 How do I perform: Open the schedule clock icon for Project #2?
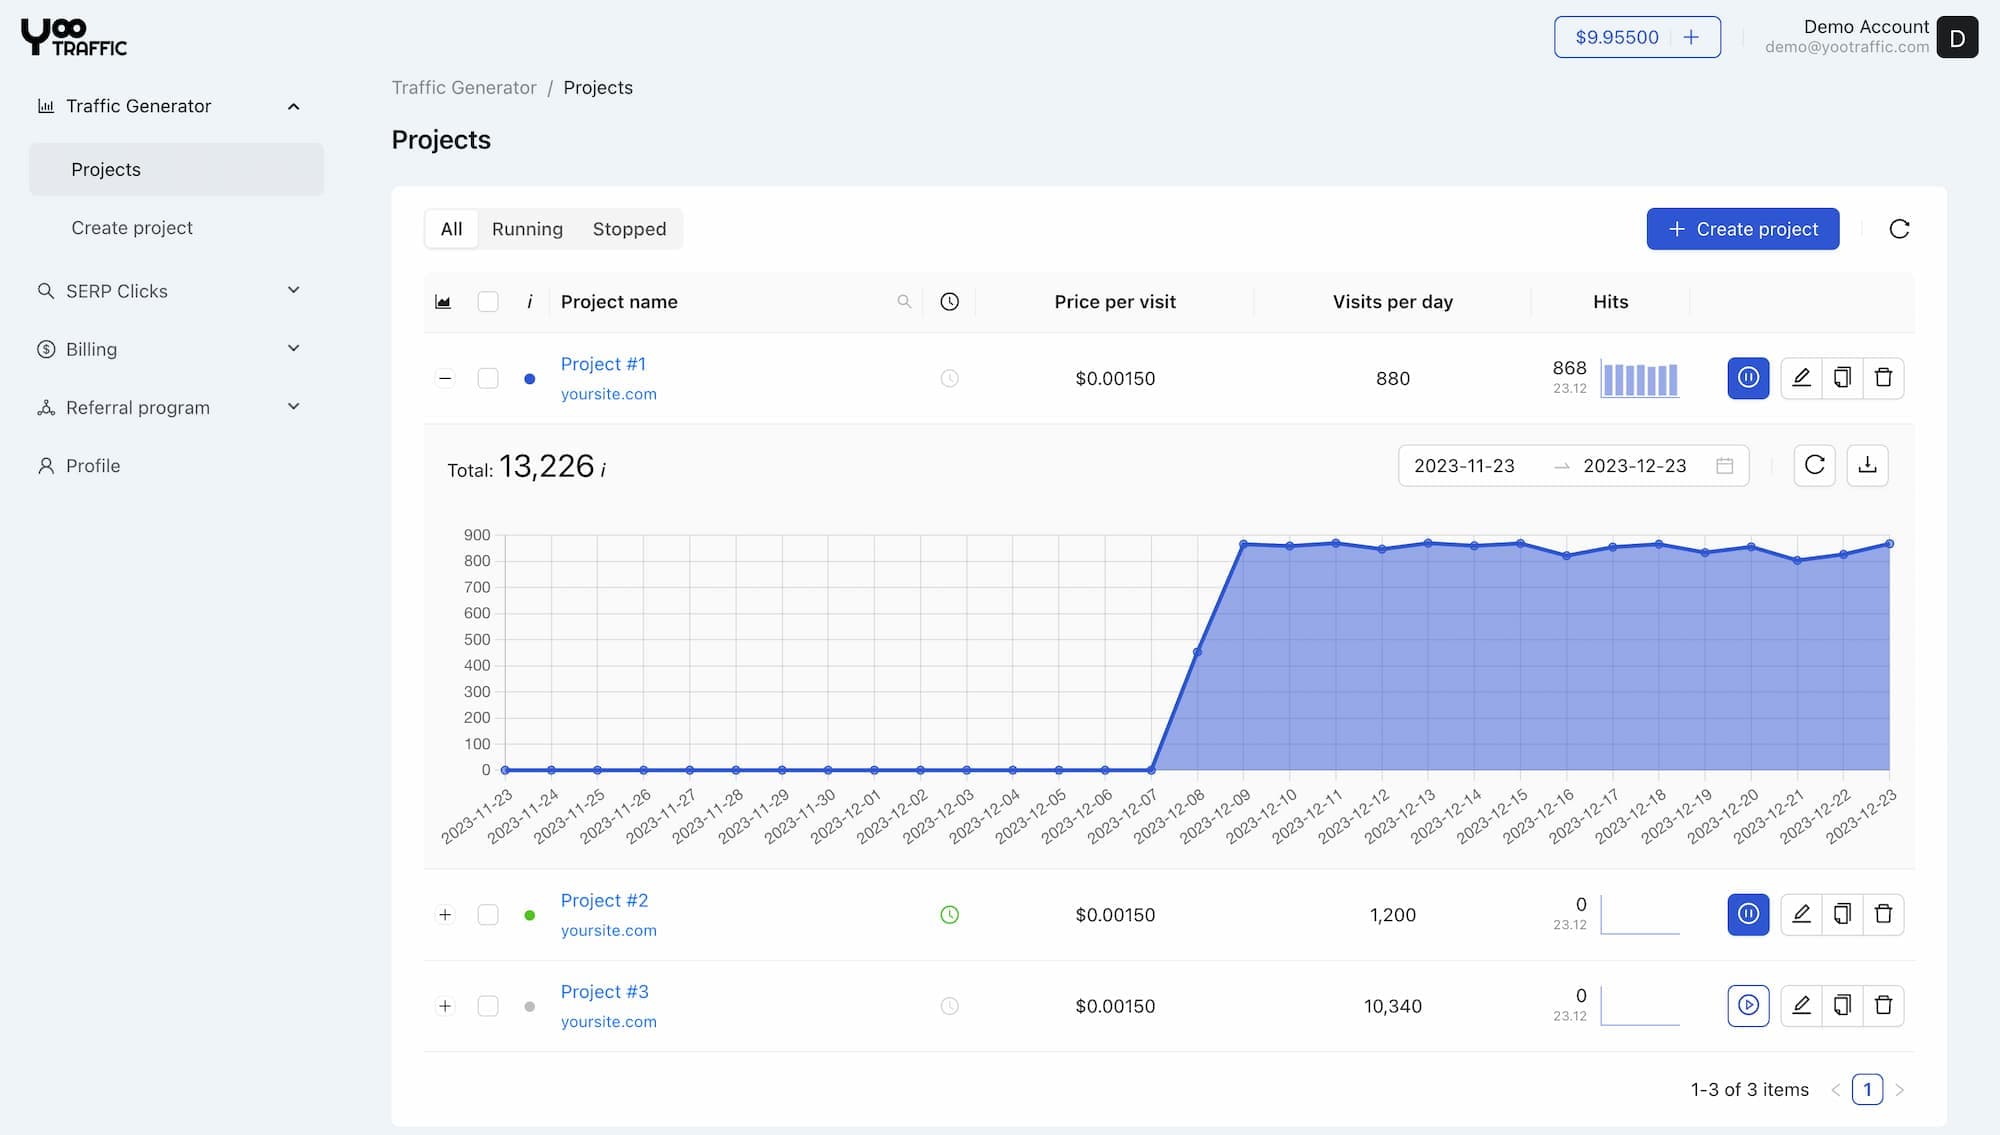tap(948, 914)
